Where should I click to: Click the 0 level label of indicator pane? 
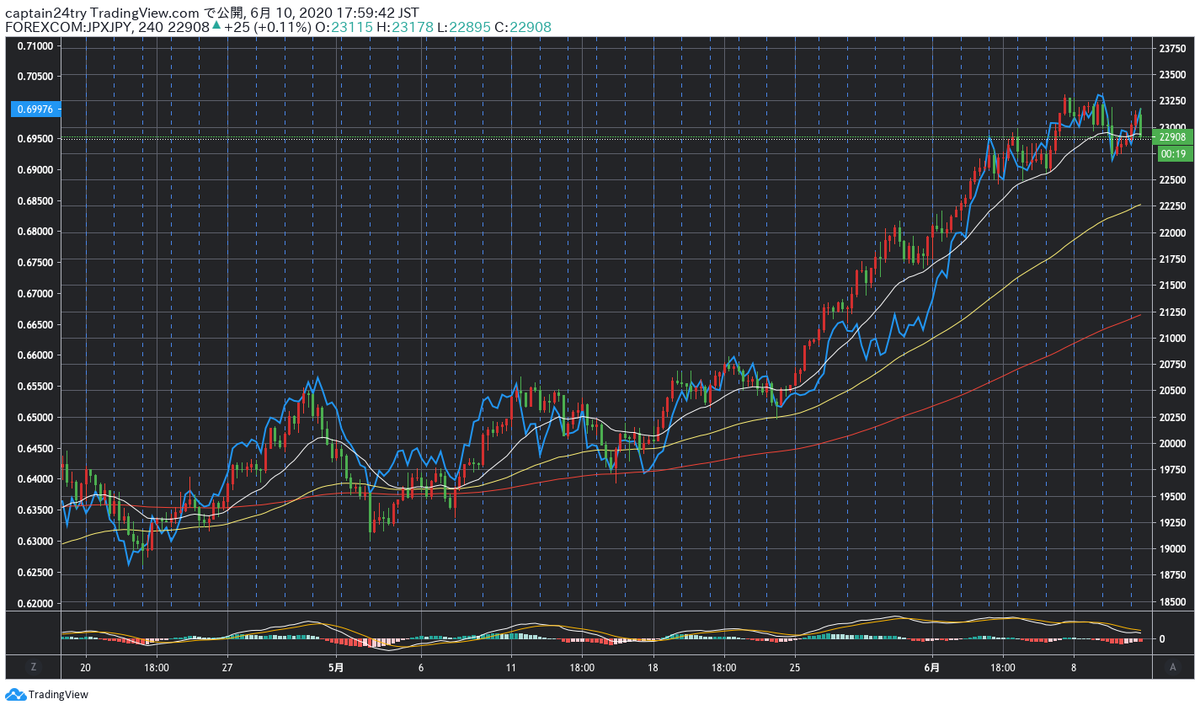pos(1161,638)
